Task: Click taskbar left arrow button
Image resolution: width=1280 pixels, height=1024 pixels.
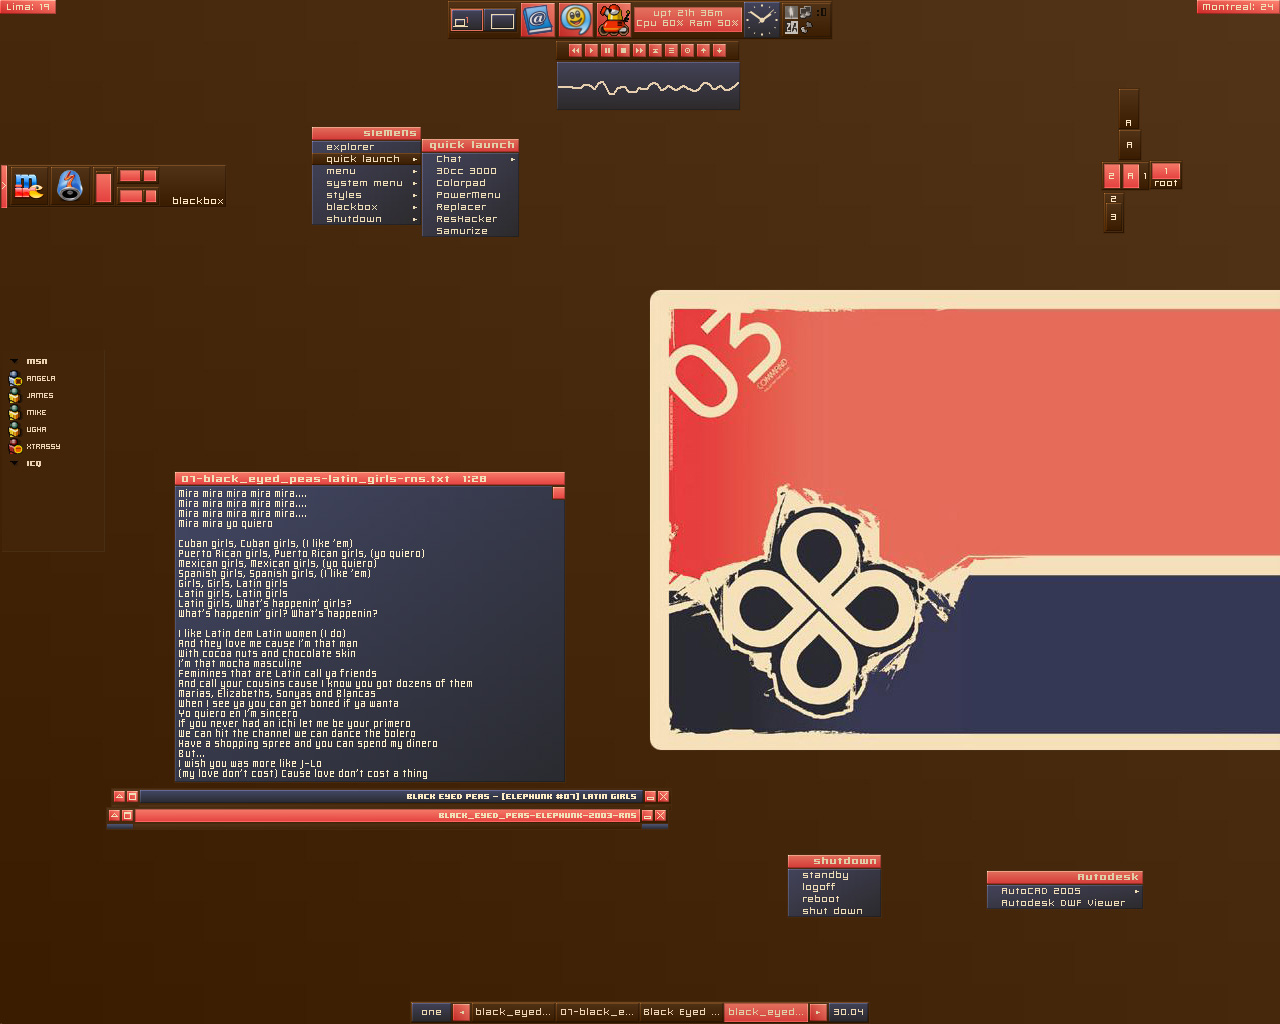Action: (x=461, y=1012)
